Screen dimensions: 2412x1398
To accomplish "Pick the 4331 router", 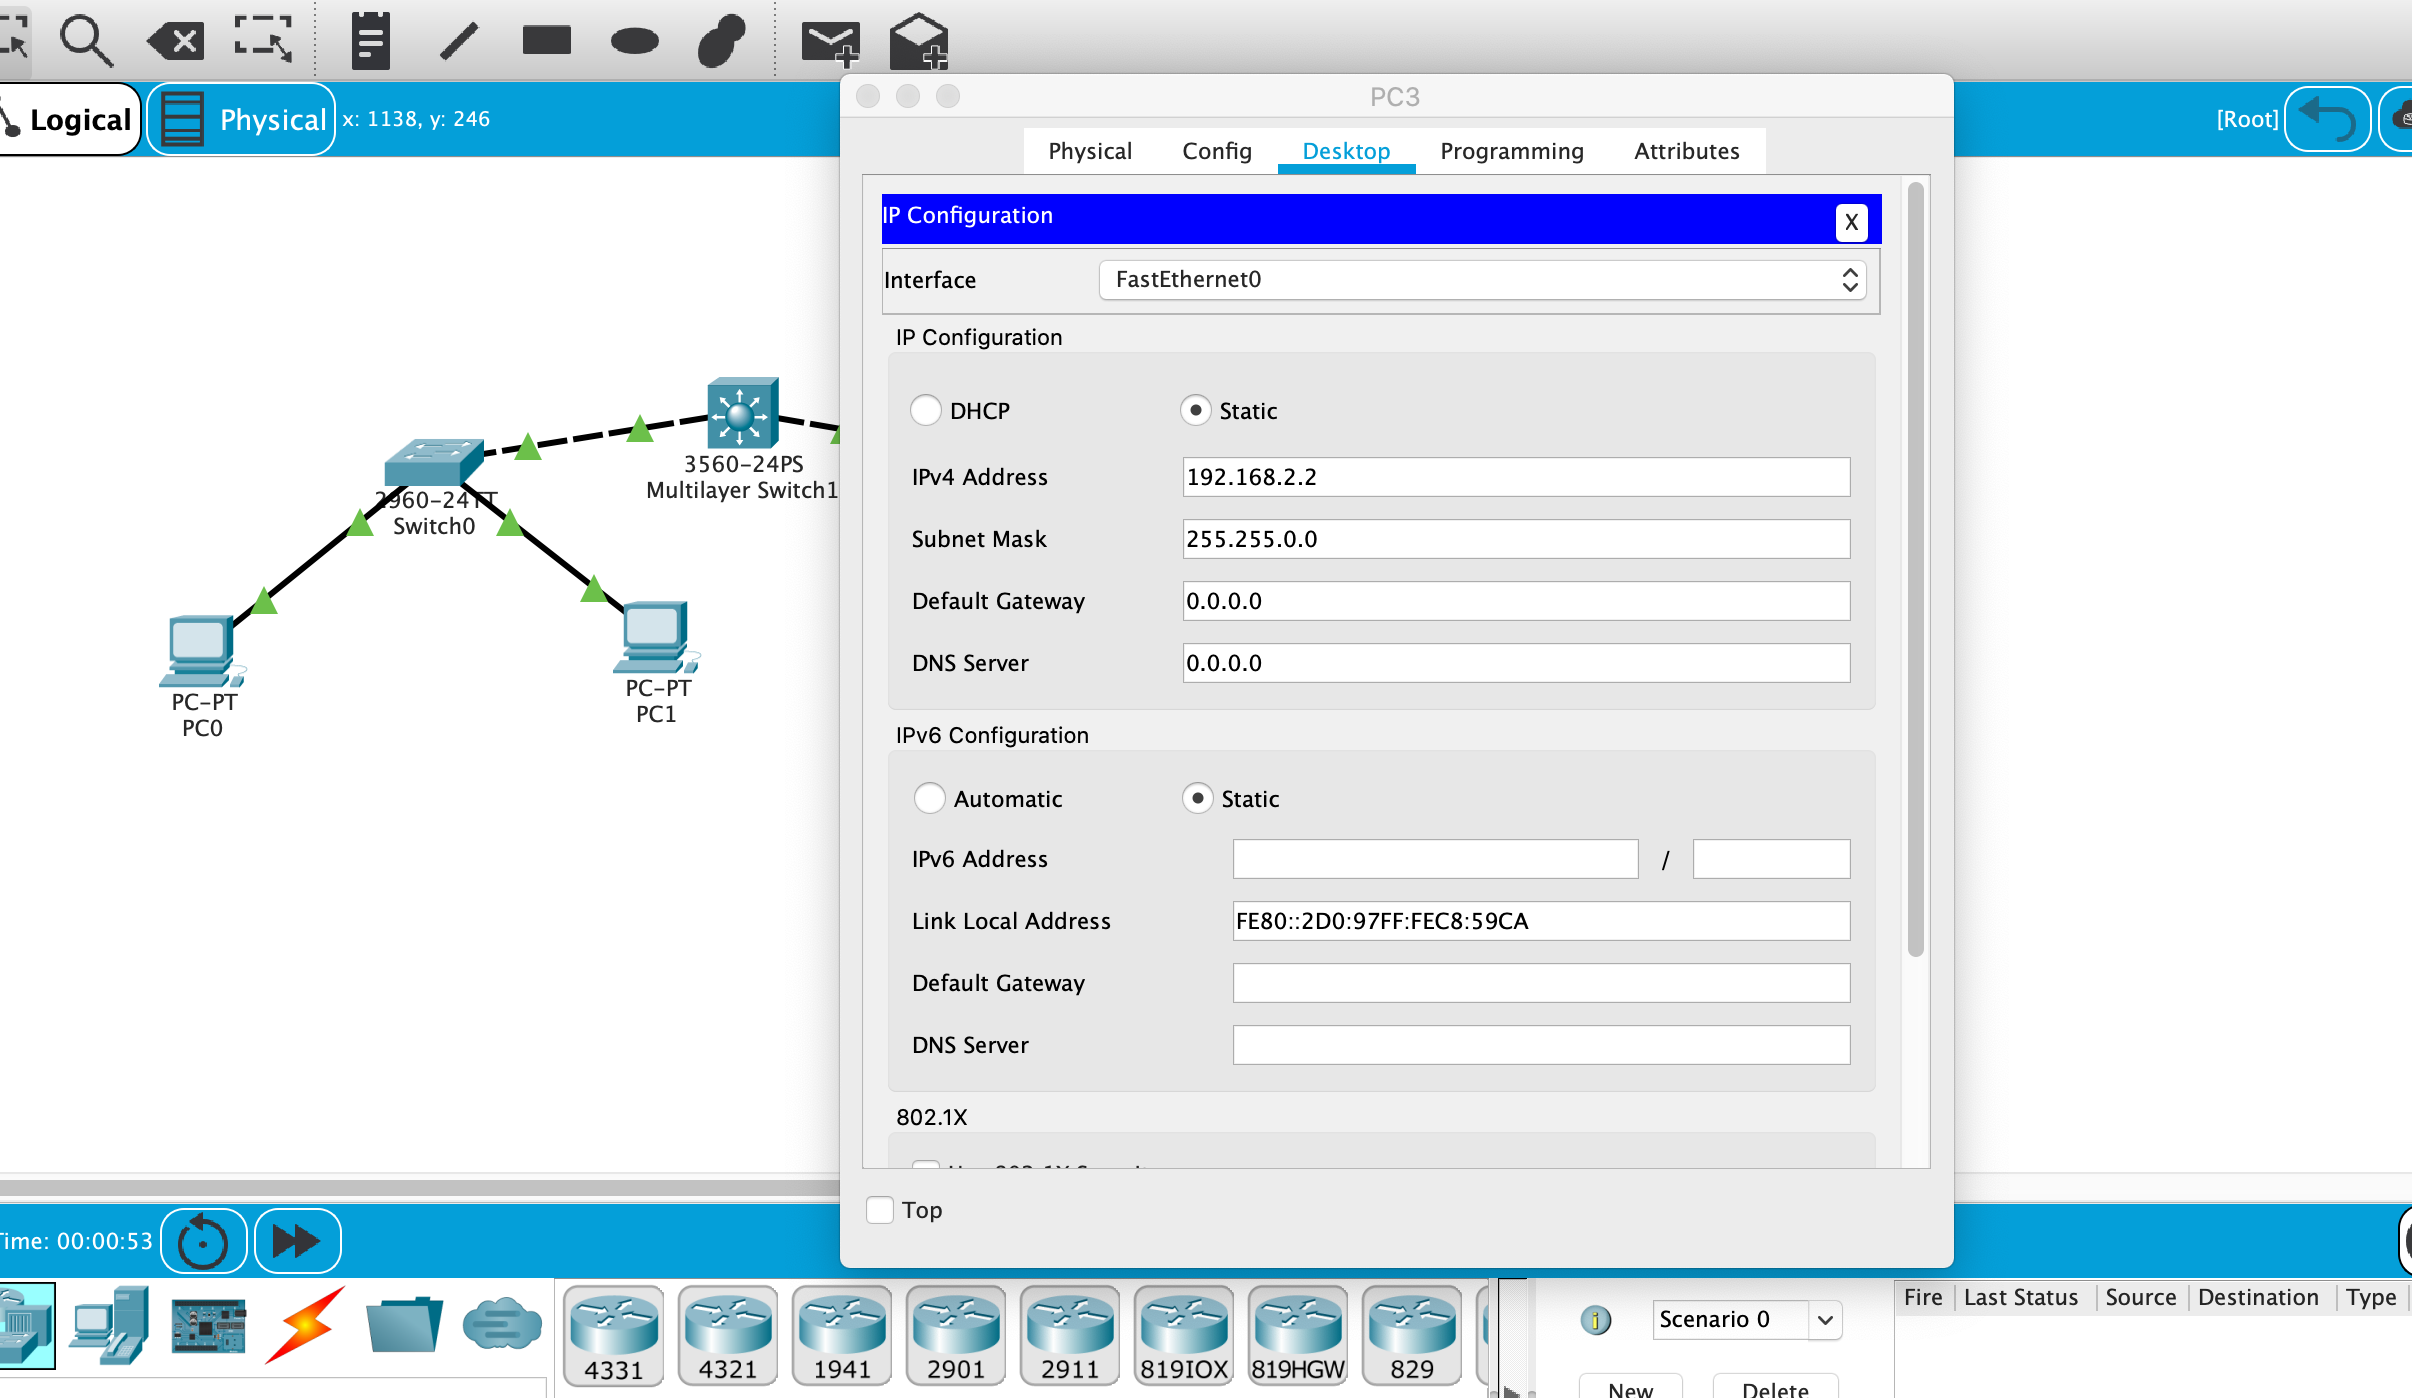I will [614, 1336].
